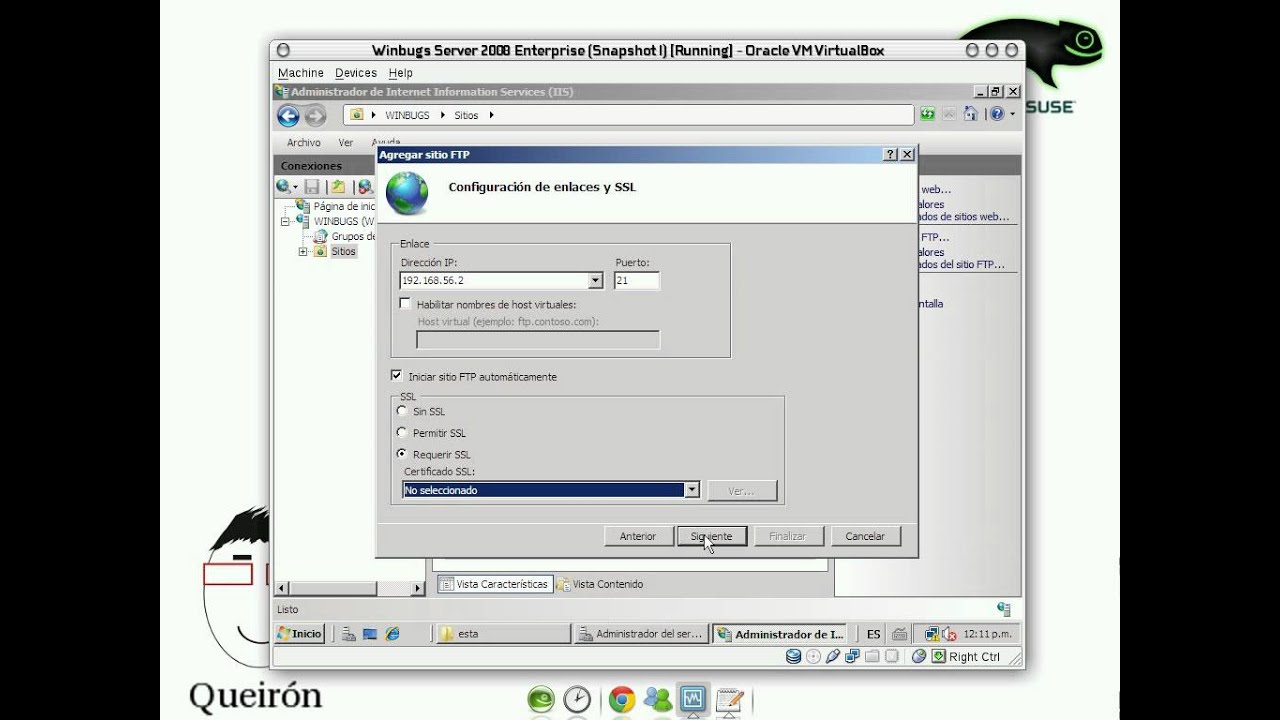Screen dimensions: 1280x720
Task: Open the server manager quick launch icon
Action: pos(348,633)
